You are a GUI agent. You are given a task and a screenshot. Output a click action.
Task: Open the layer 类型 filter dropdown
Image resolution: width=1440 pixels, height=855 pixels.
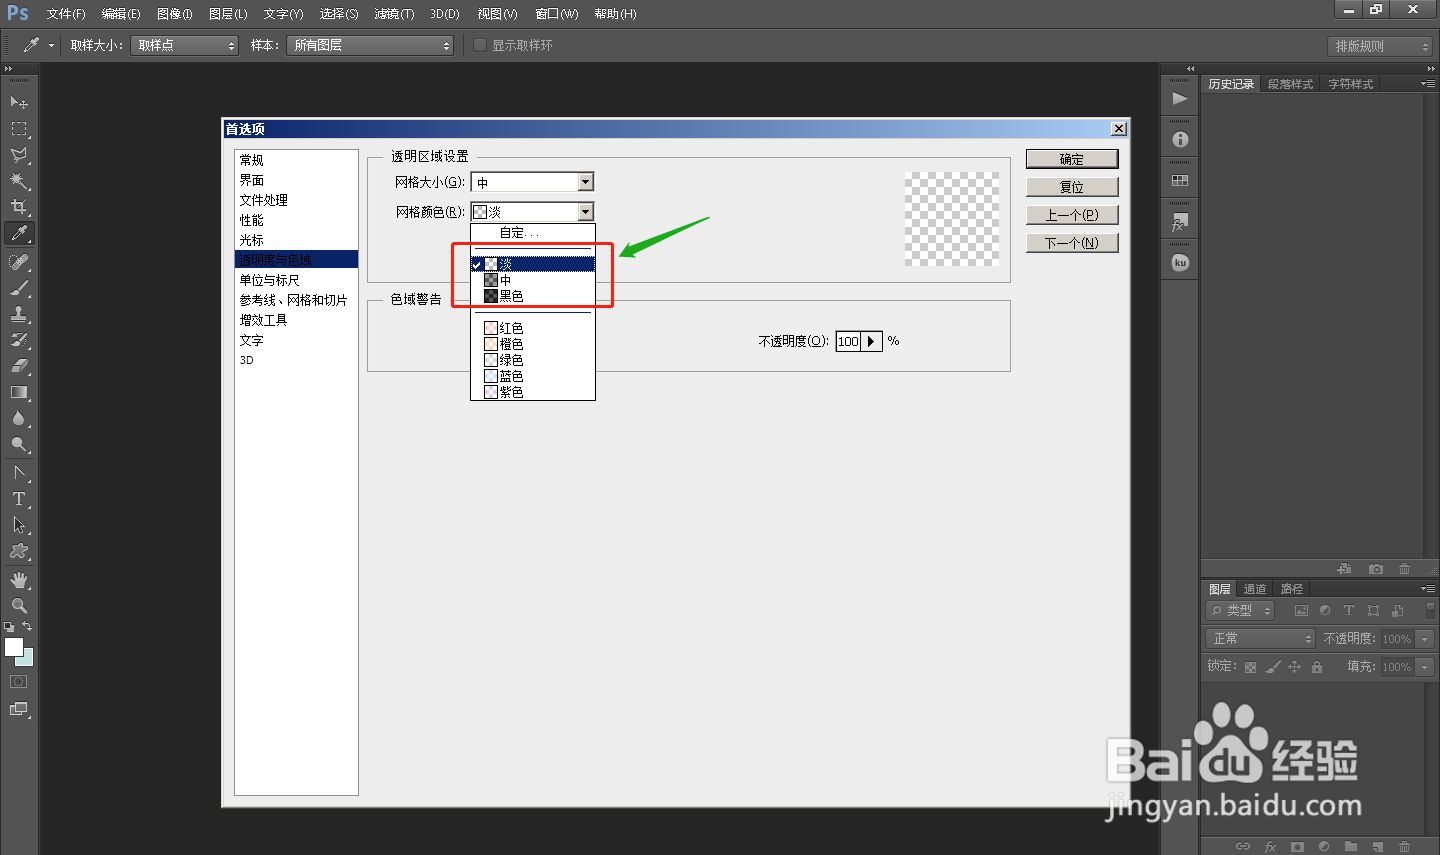pos(1241,610)
